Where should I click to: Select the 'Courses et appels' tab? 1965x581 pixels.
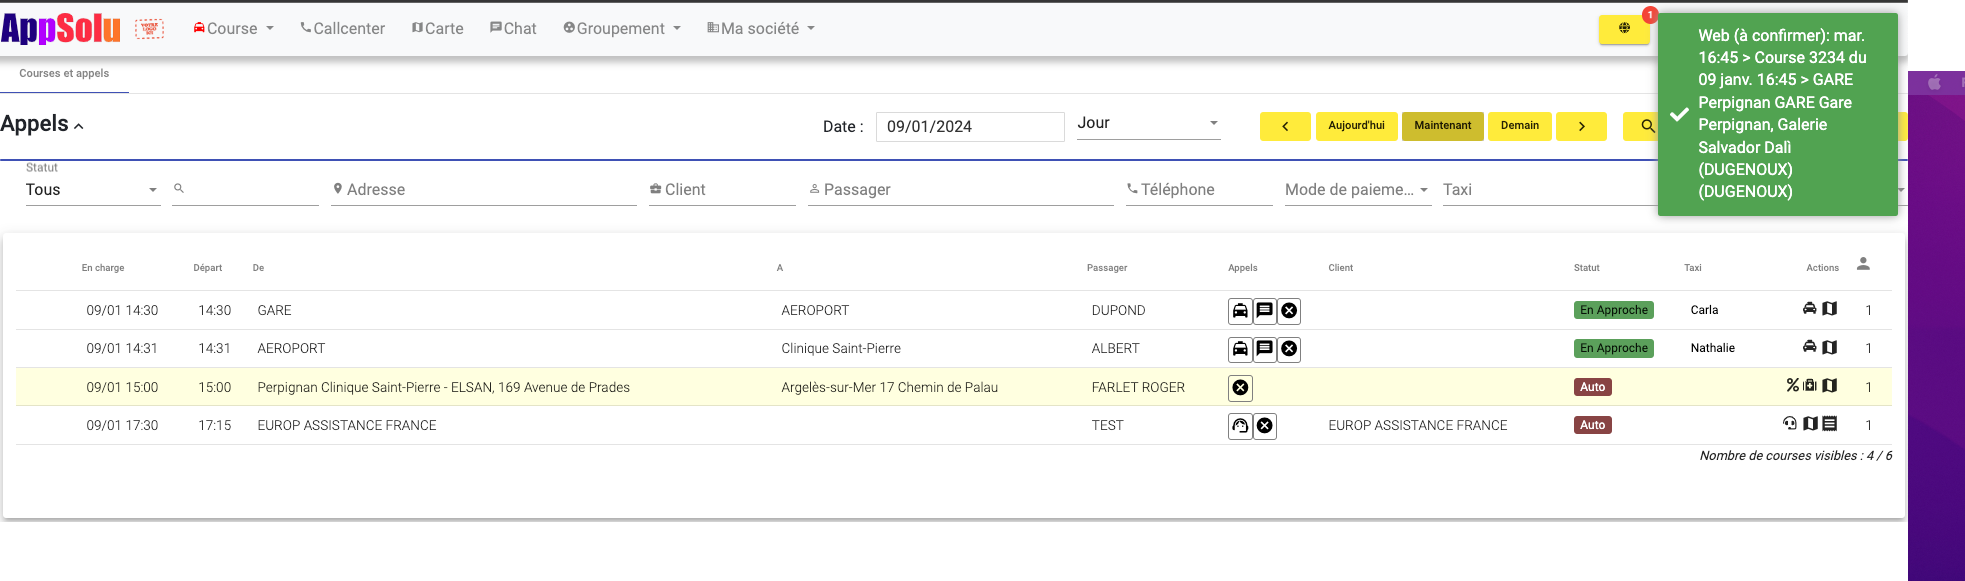[64, 74]
